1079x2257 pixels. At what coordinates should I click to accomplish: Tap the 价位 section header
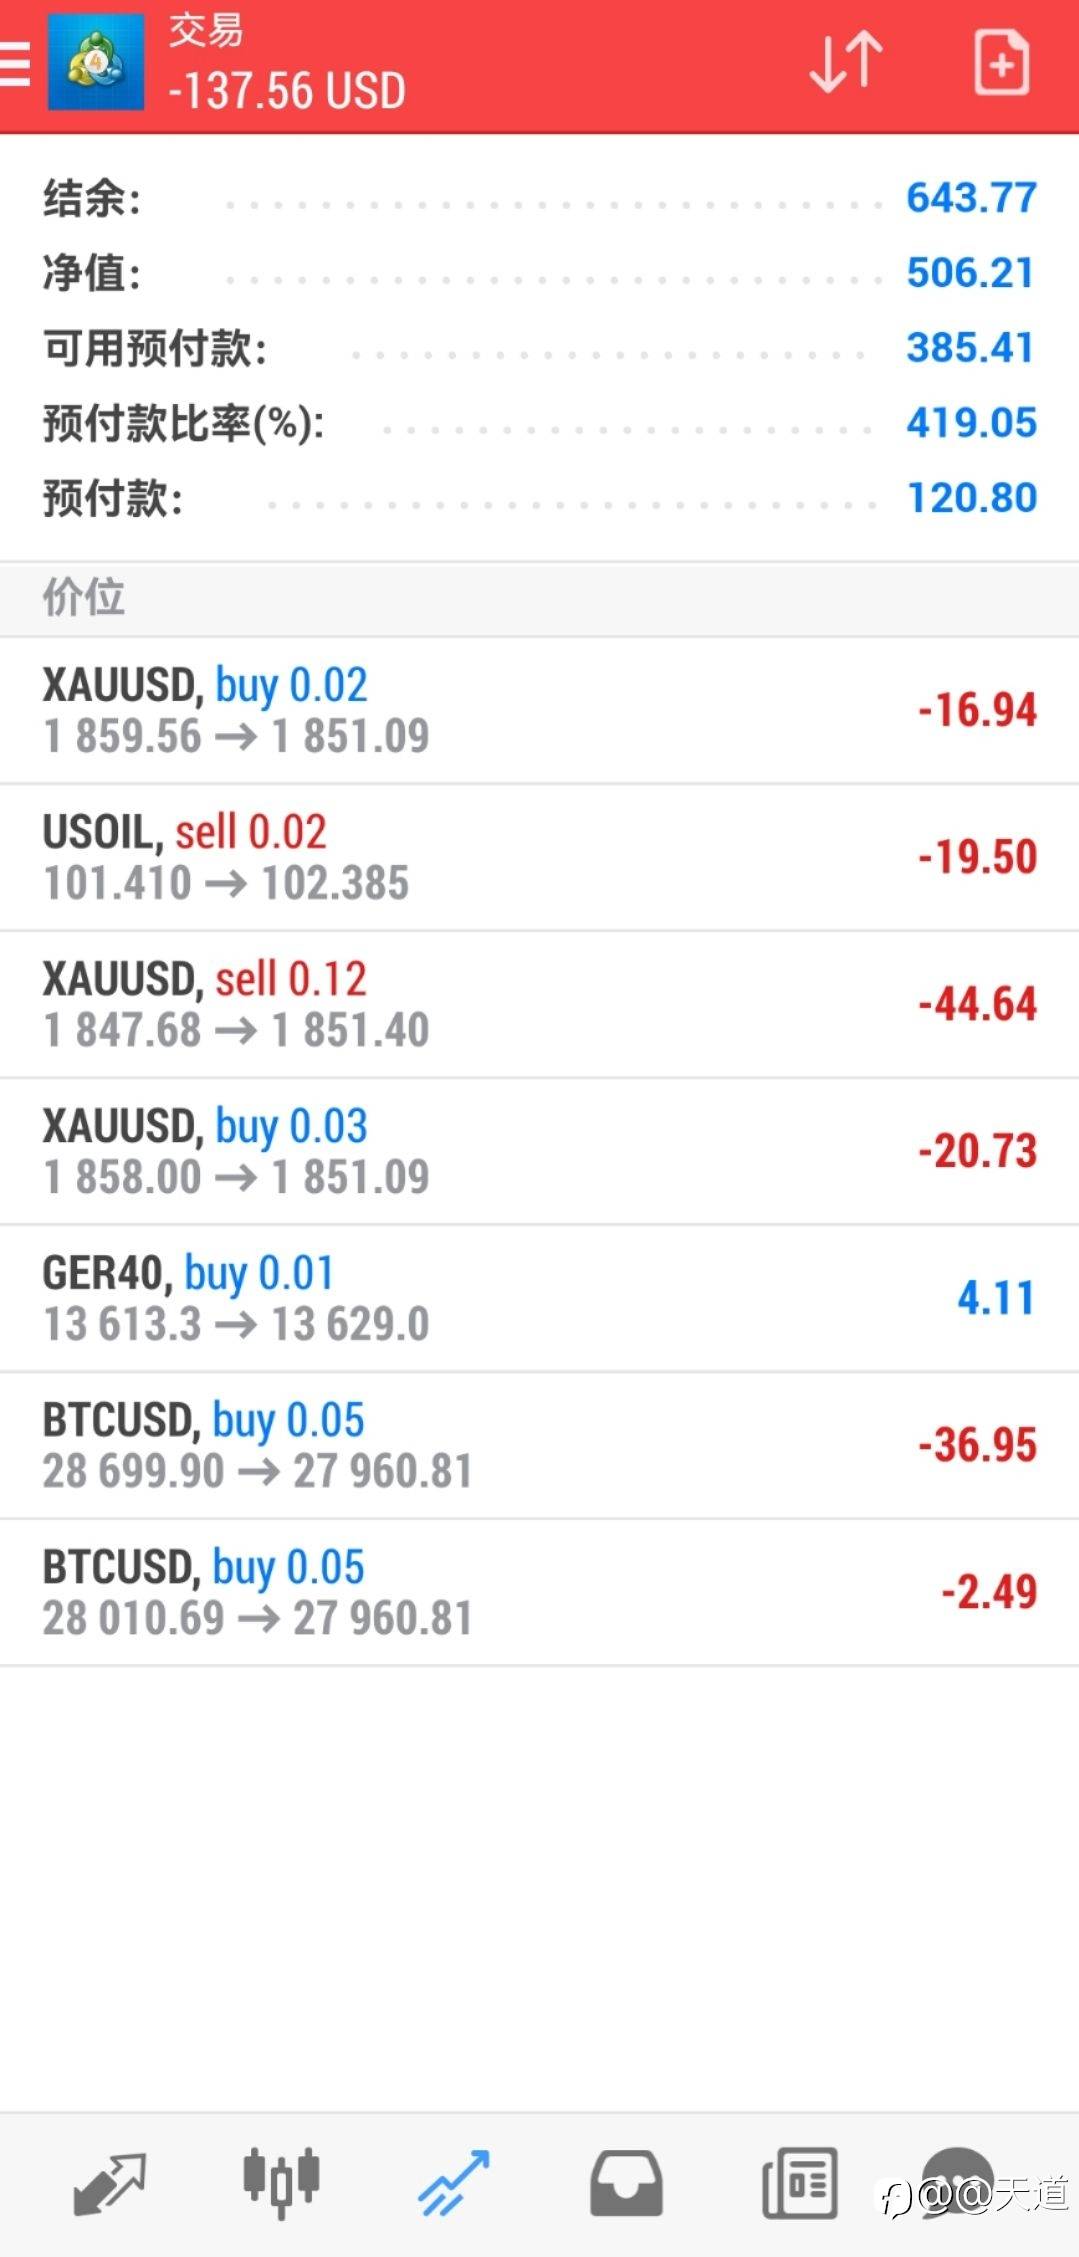click(x=84, y=598)
